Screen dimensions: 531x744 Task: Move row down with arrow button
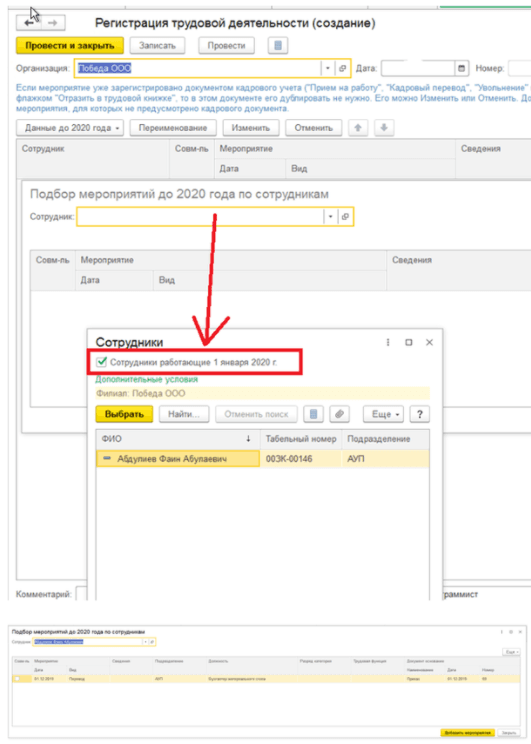coord(384,128)
